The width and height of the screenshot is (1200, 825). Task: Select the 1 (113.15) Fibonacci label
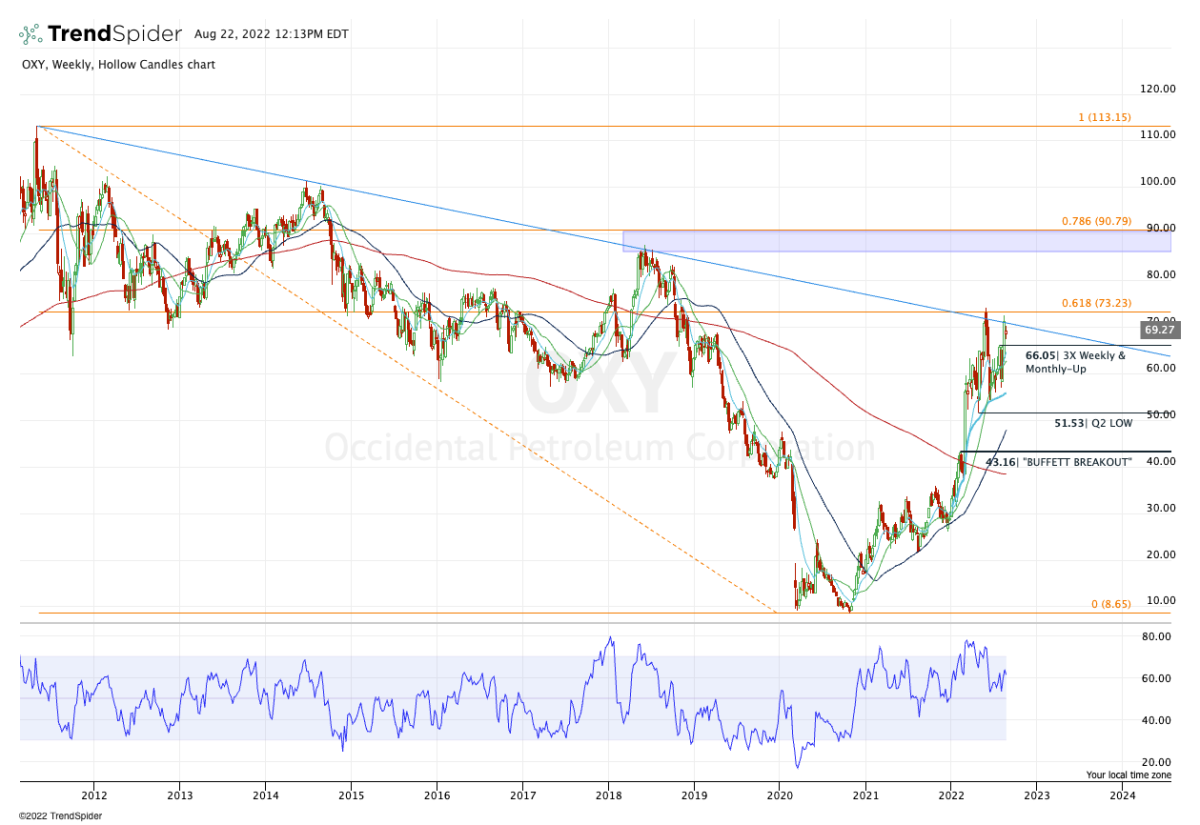click(x=1104, y=117)
